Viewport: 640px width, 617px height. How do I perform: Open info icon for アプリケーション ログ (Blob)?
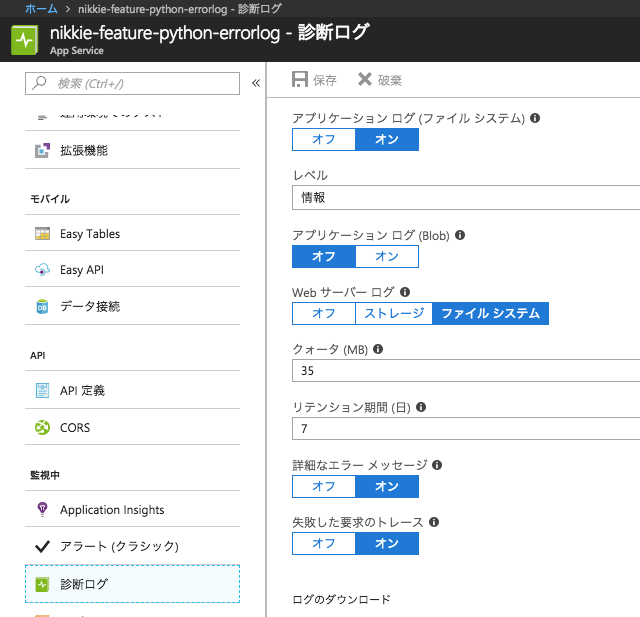pyautogui.click(x=460, y=235)
